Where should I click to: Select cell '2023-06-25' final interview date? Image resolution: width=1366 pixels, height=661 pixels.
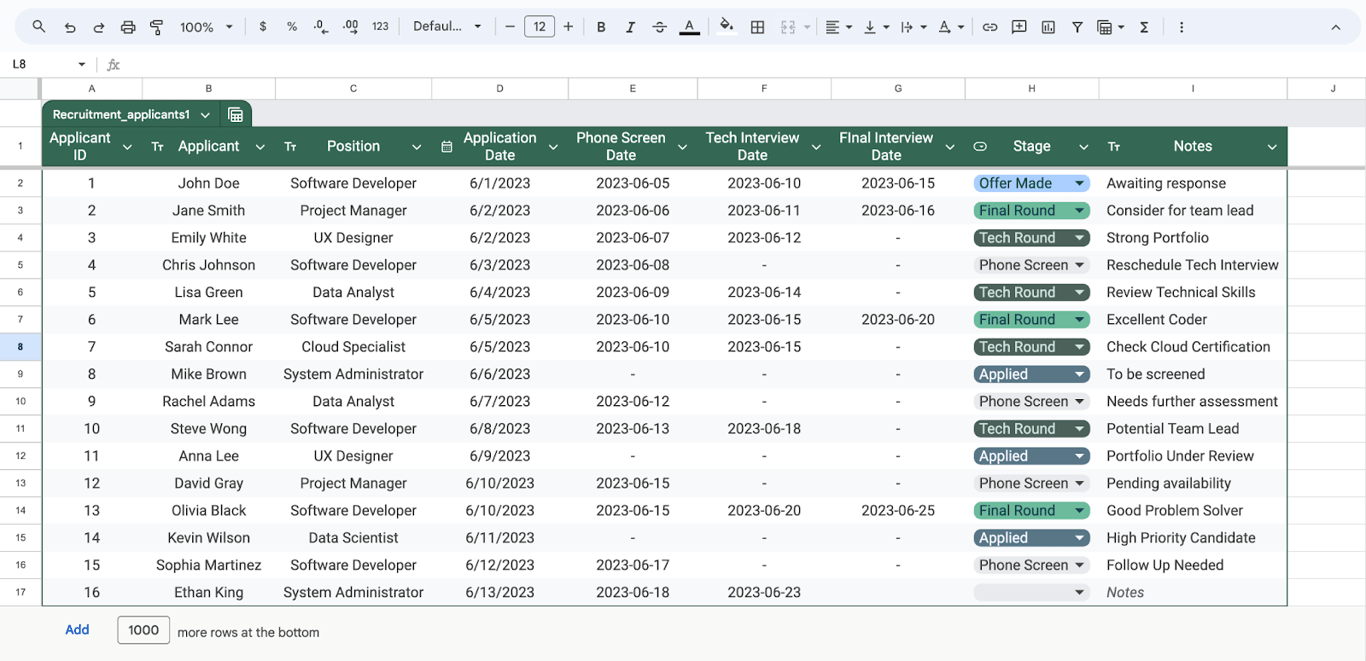click(x=898, y=510)
